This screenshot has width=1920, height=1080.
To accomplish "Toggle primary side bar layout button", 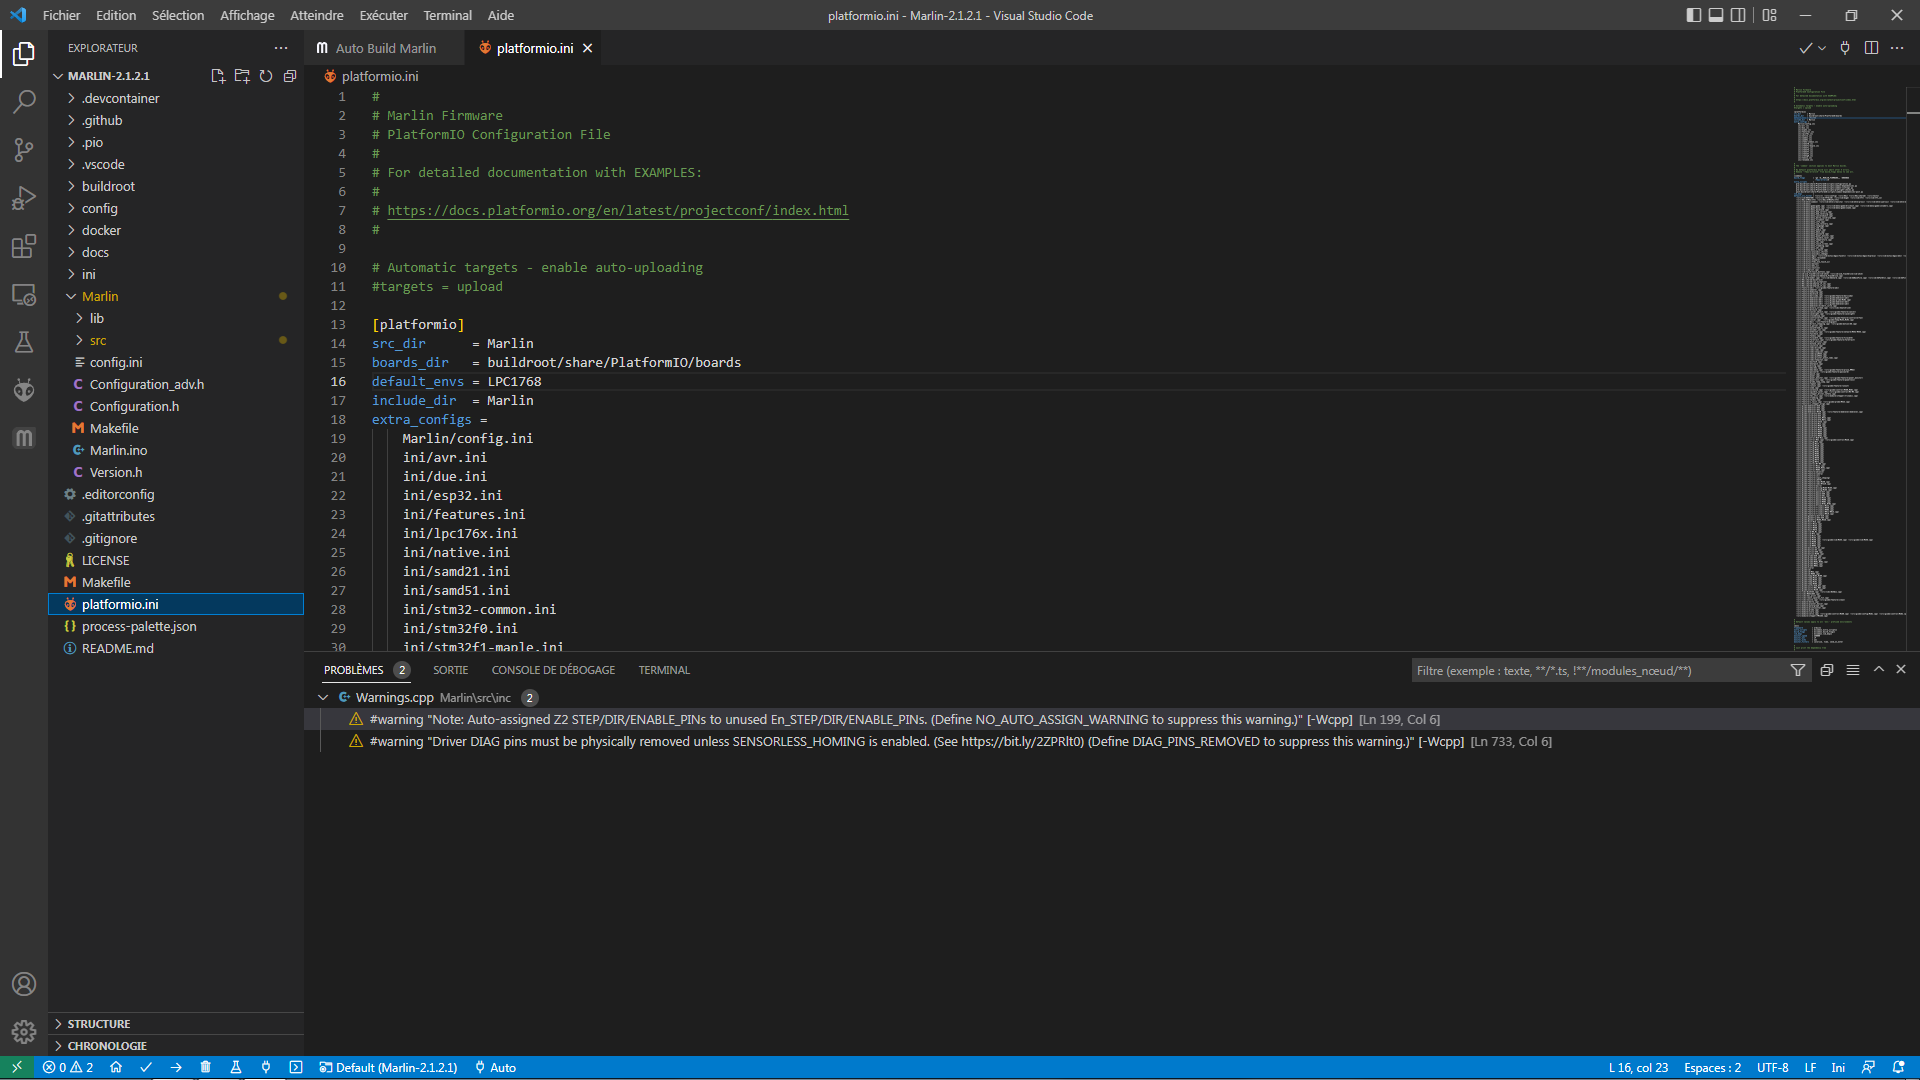I will pos(1693,15).
